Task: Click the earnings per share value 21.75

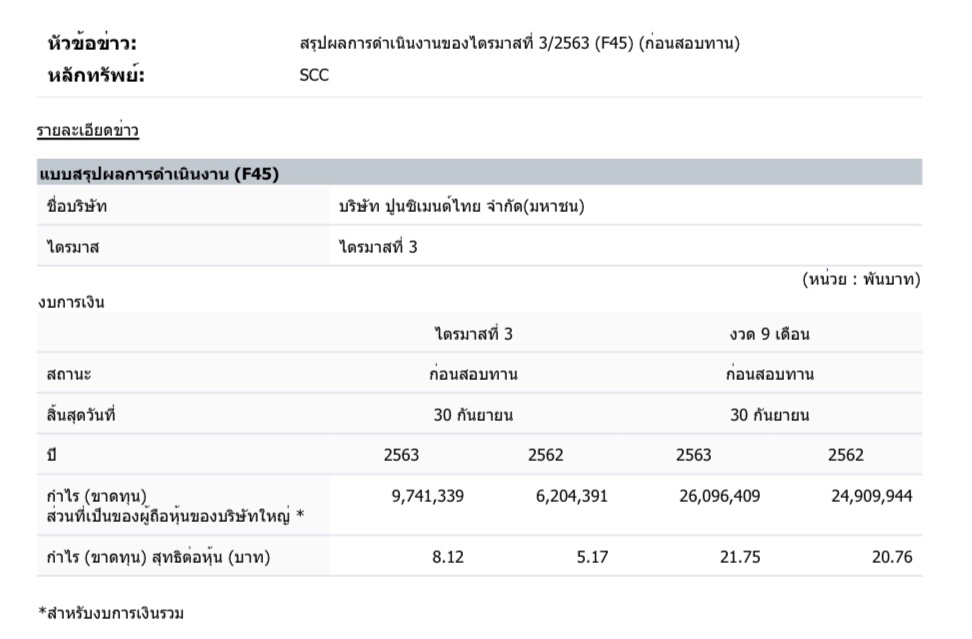Action: (741, 557)
